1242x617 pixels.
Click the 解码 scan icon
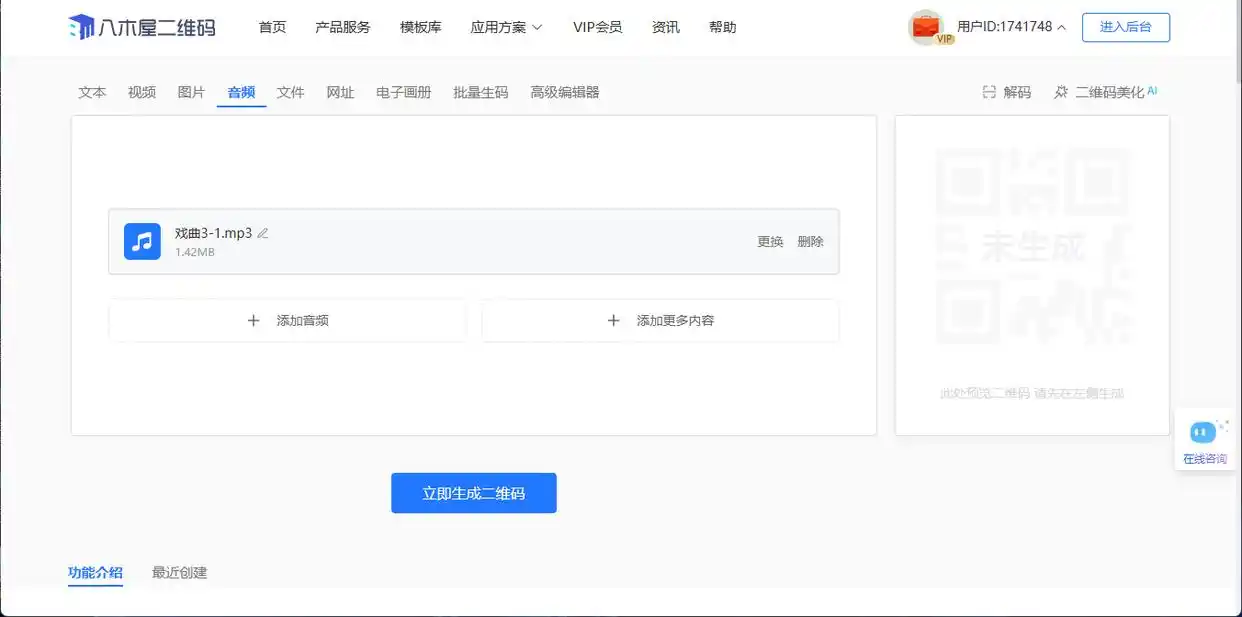tap(989, 92)
